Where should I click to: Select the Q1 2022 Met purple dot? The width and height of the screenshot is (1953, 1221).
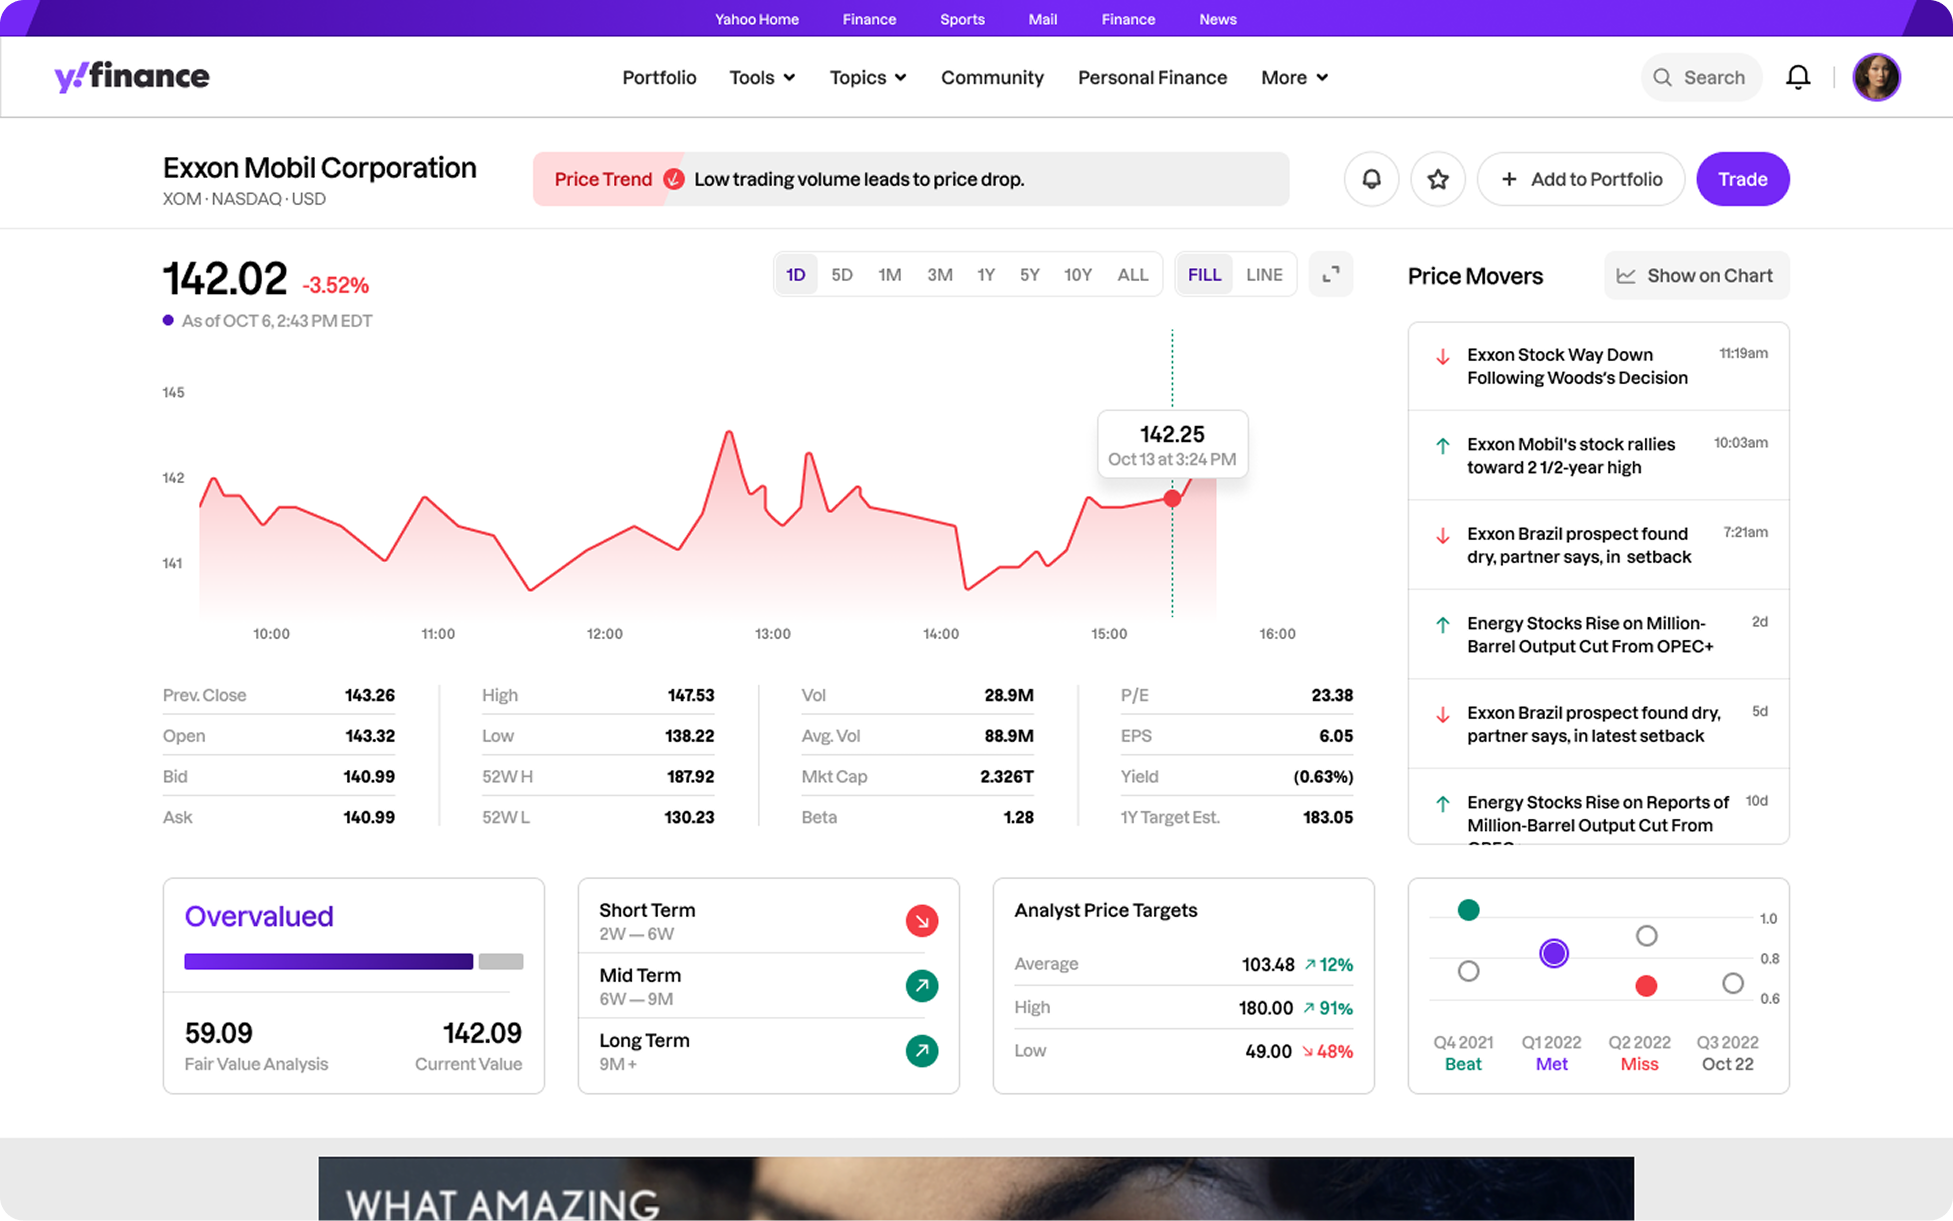pyautogui.click(x=1554, y=953)
